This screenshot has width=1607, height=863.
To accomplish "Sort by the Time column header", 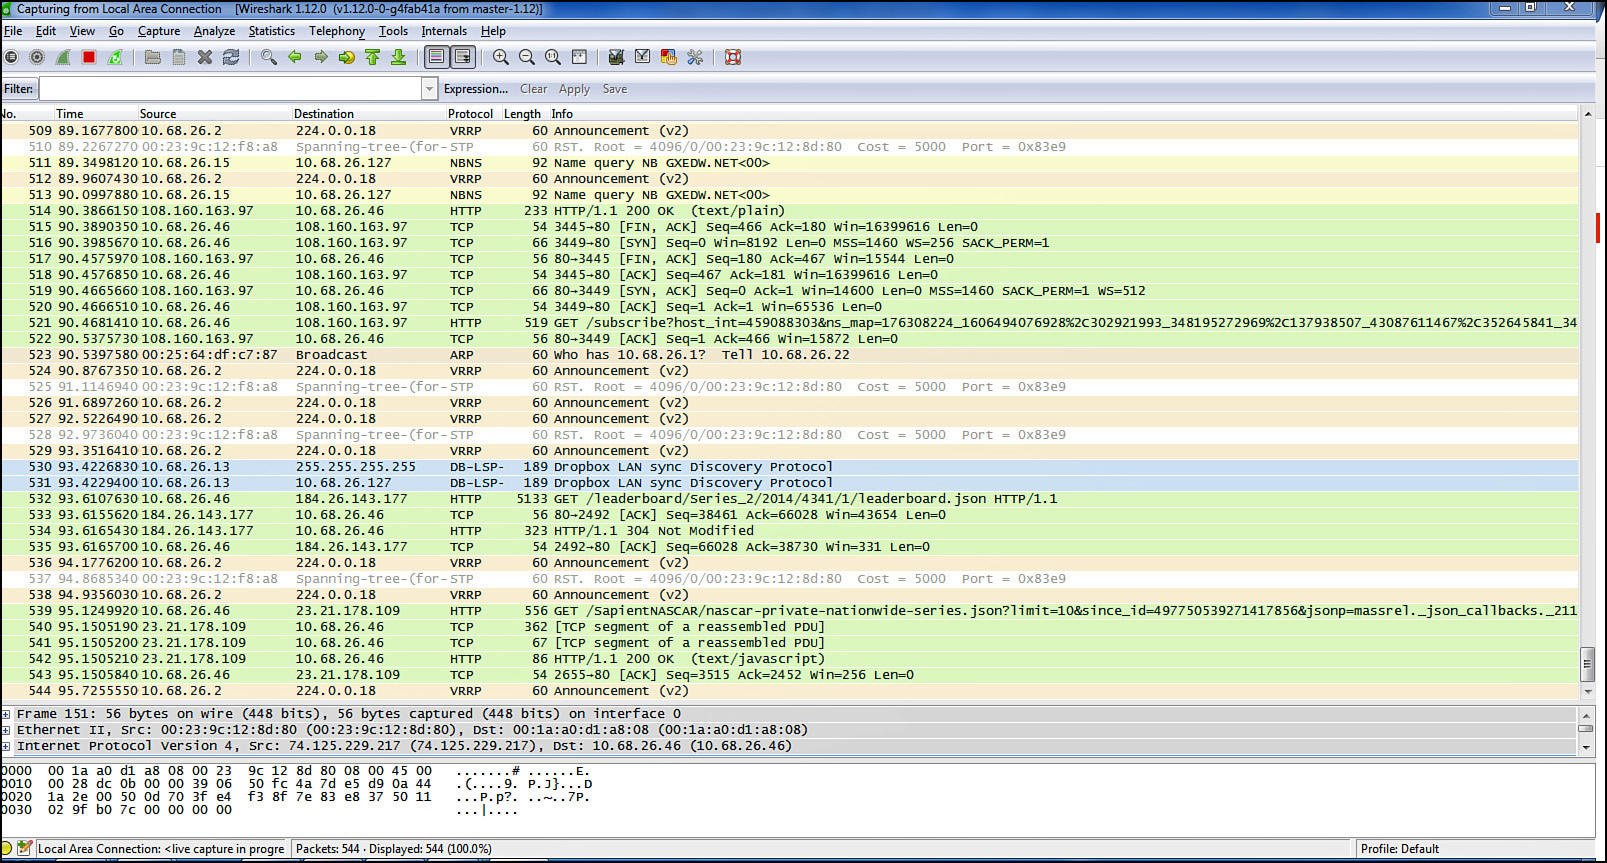I will [x=95, y=114].
